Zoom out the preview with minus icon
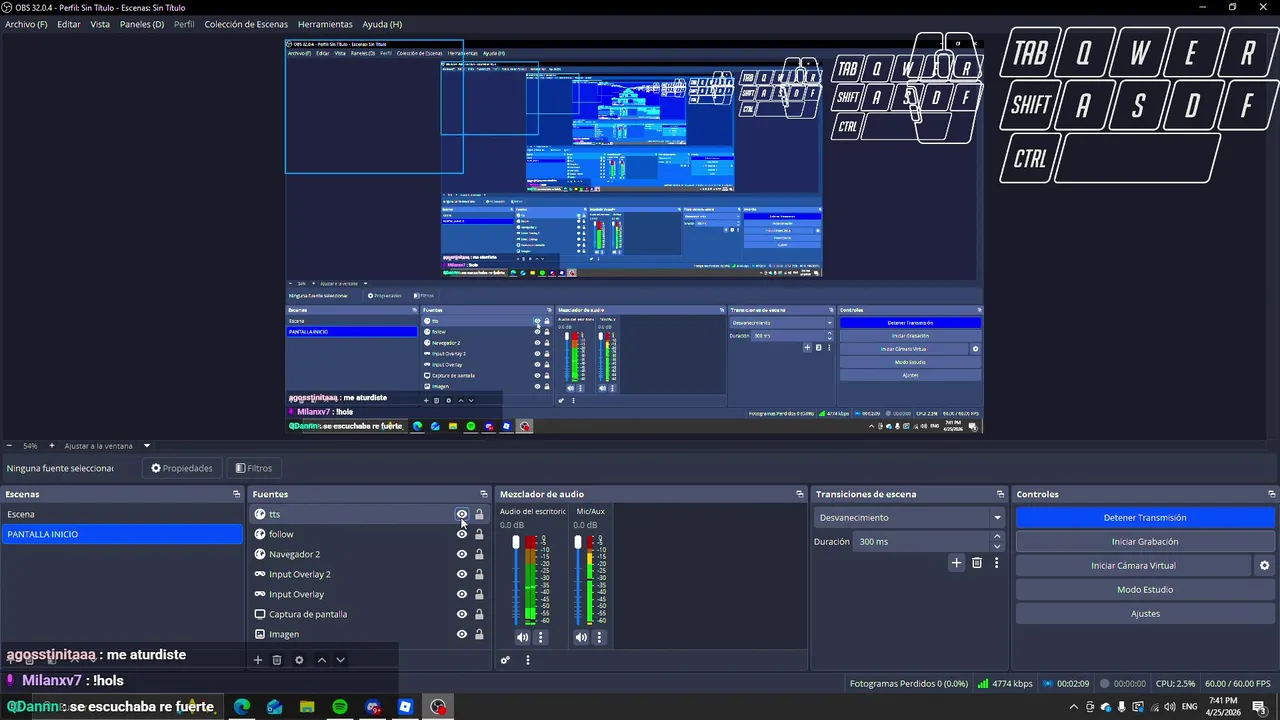The image size is (1280, 720). click(9, 446)
